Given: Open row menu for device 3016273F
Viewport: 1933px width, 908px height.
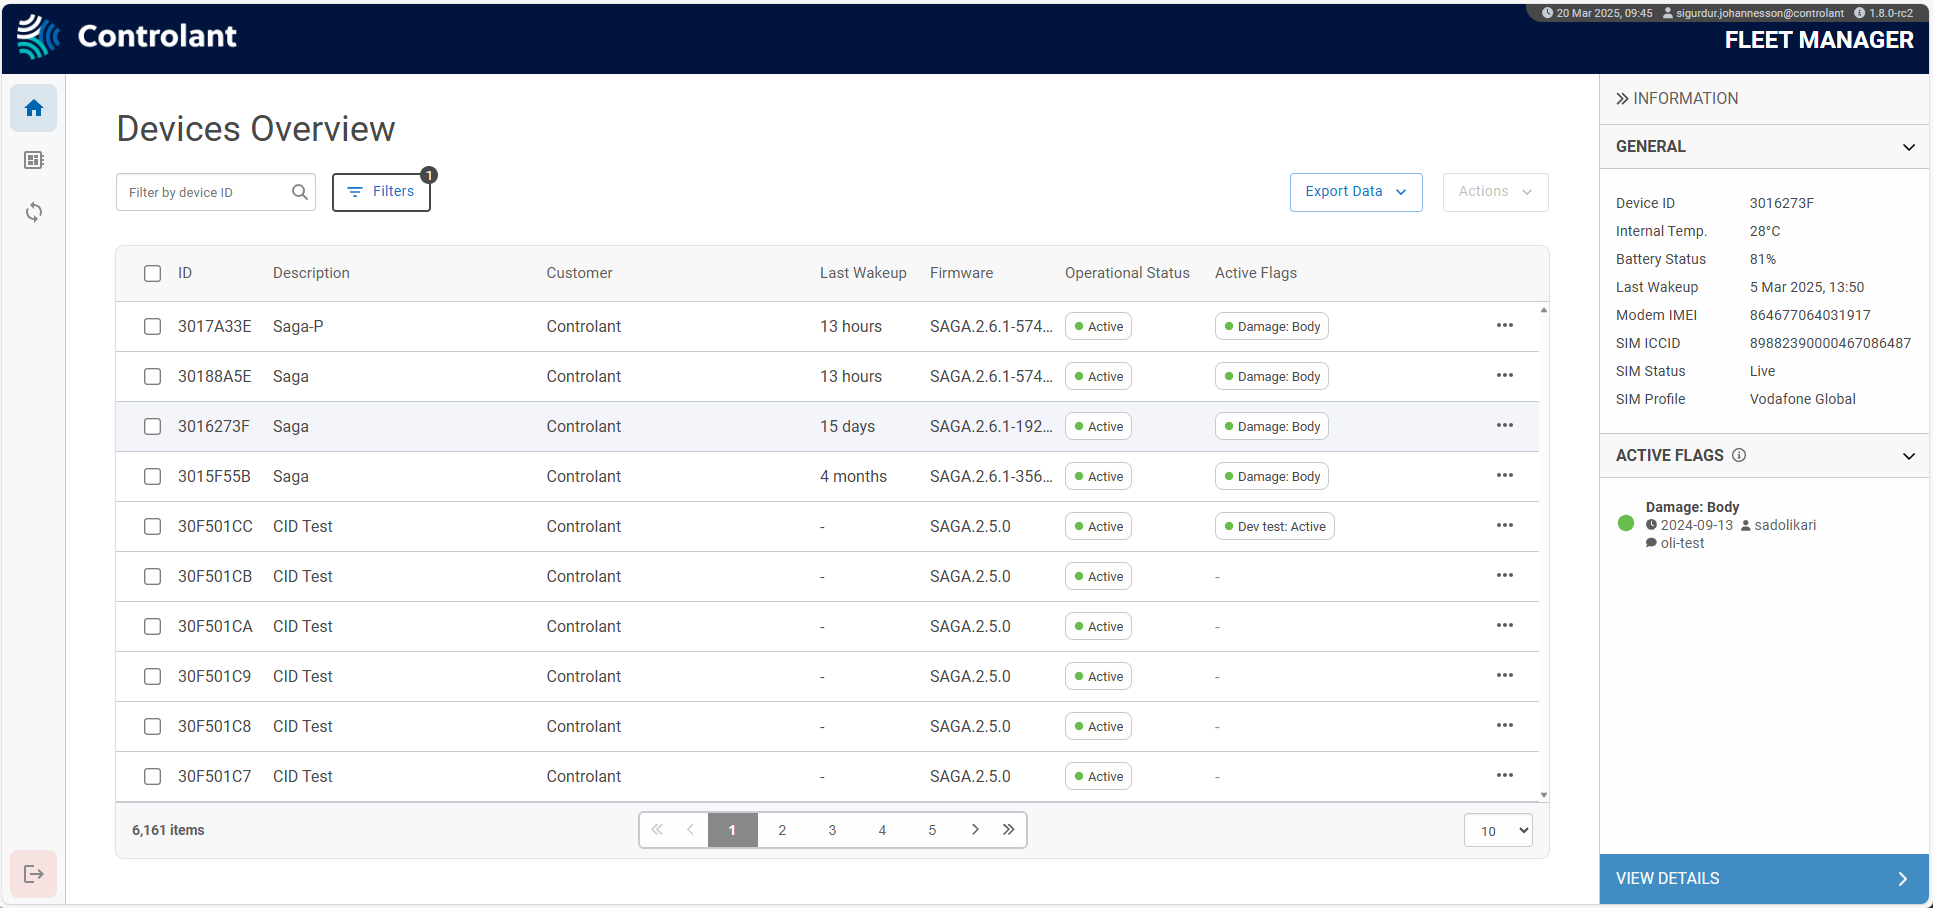Looking at the screenshot, I should (1505, 426).
